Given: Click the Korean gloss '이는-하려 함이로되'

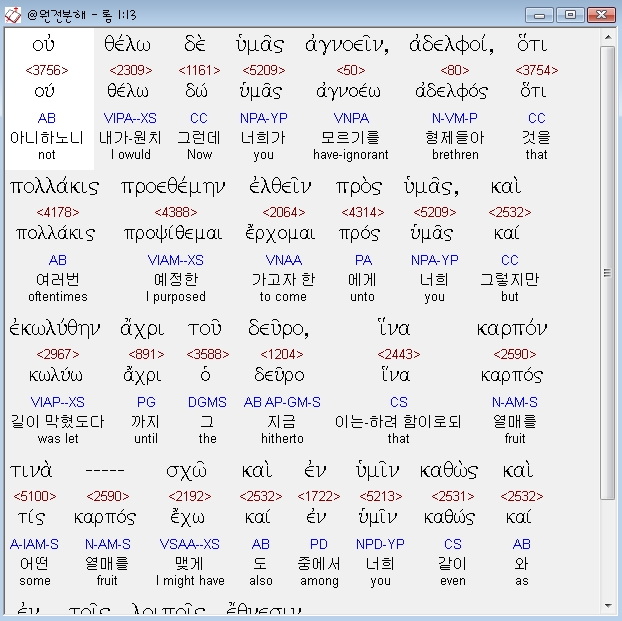Looking at the screenshot, I should coord(398,421).
